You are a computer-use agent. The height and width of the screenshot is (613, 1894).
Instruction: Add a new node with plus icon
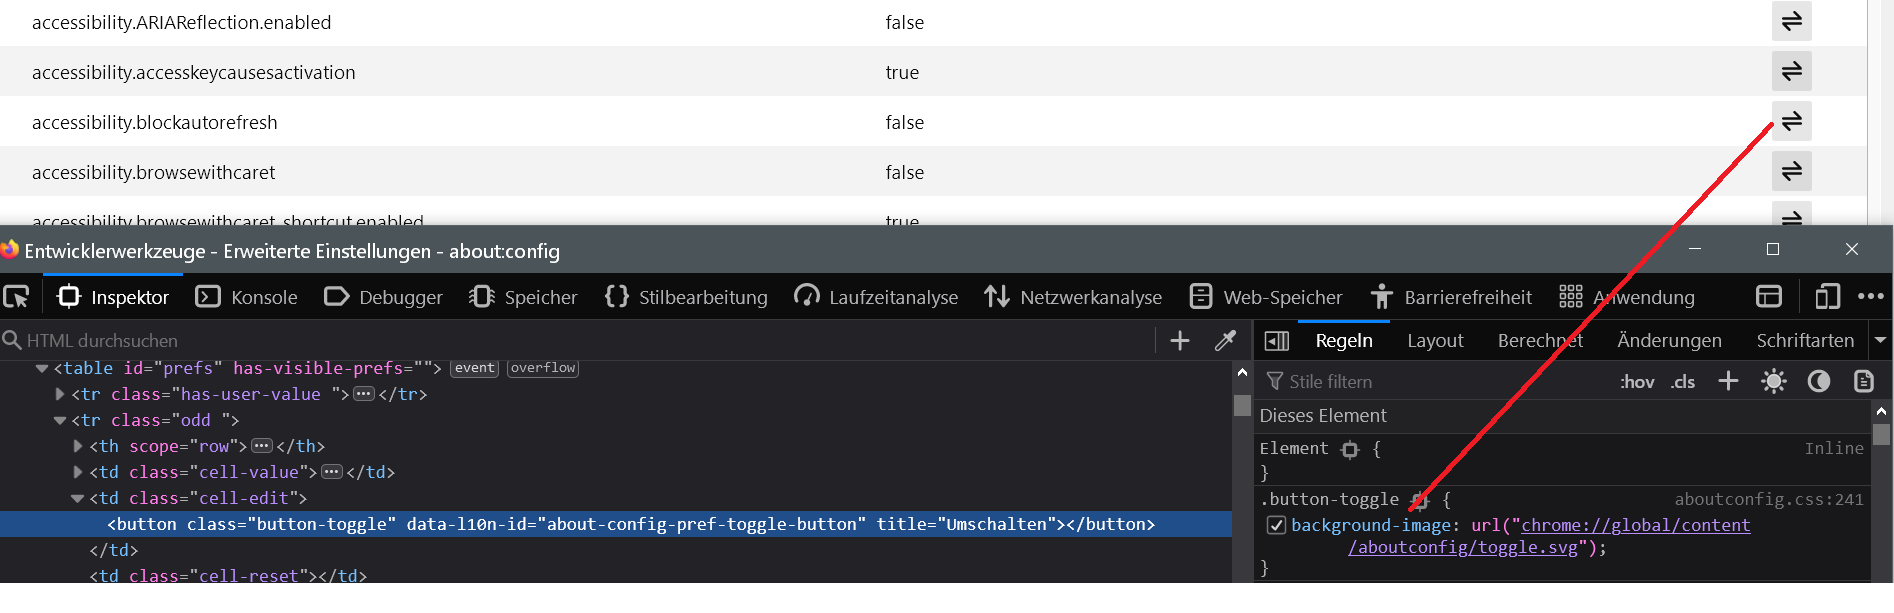1180,341
